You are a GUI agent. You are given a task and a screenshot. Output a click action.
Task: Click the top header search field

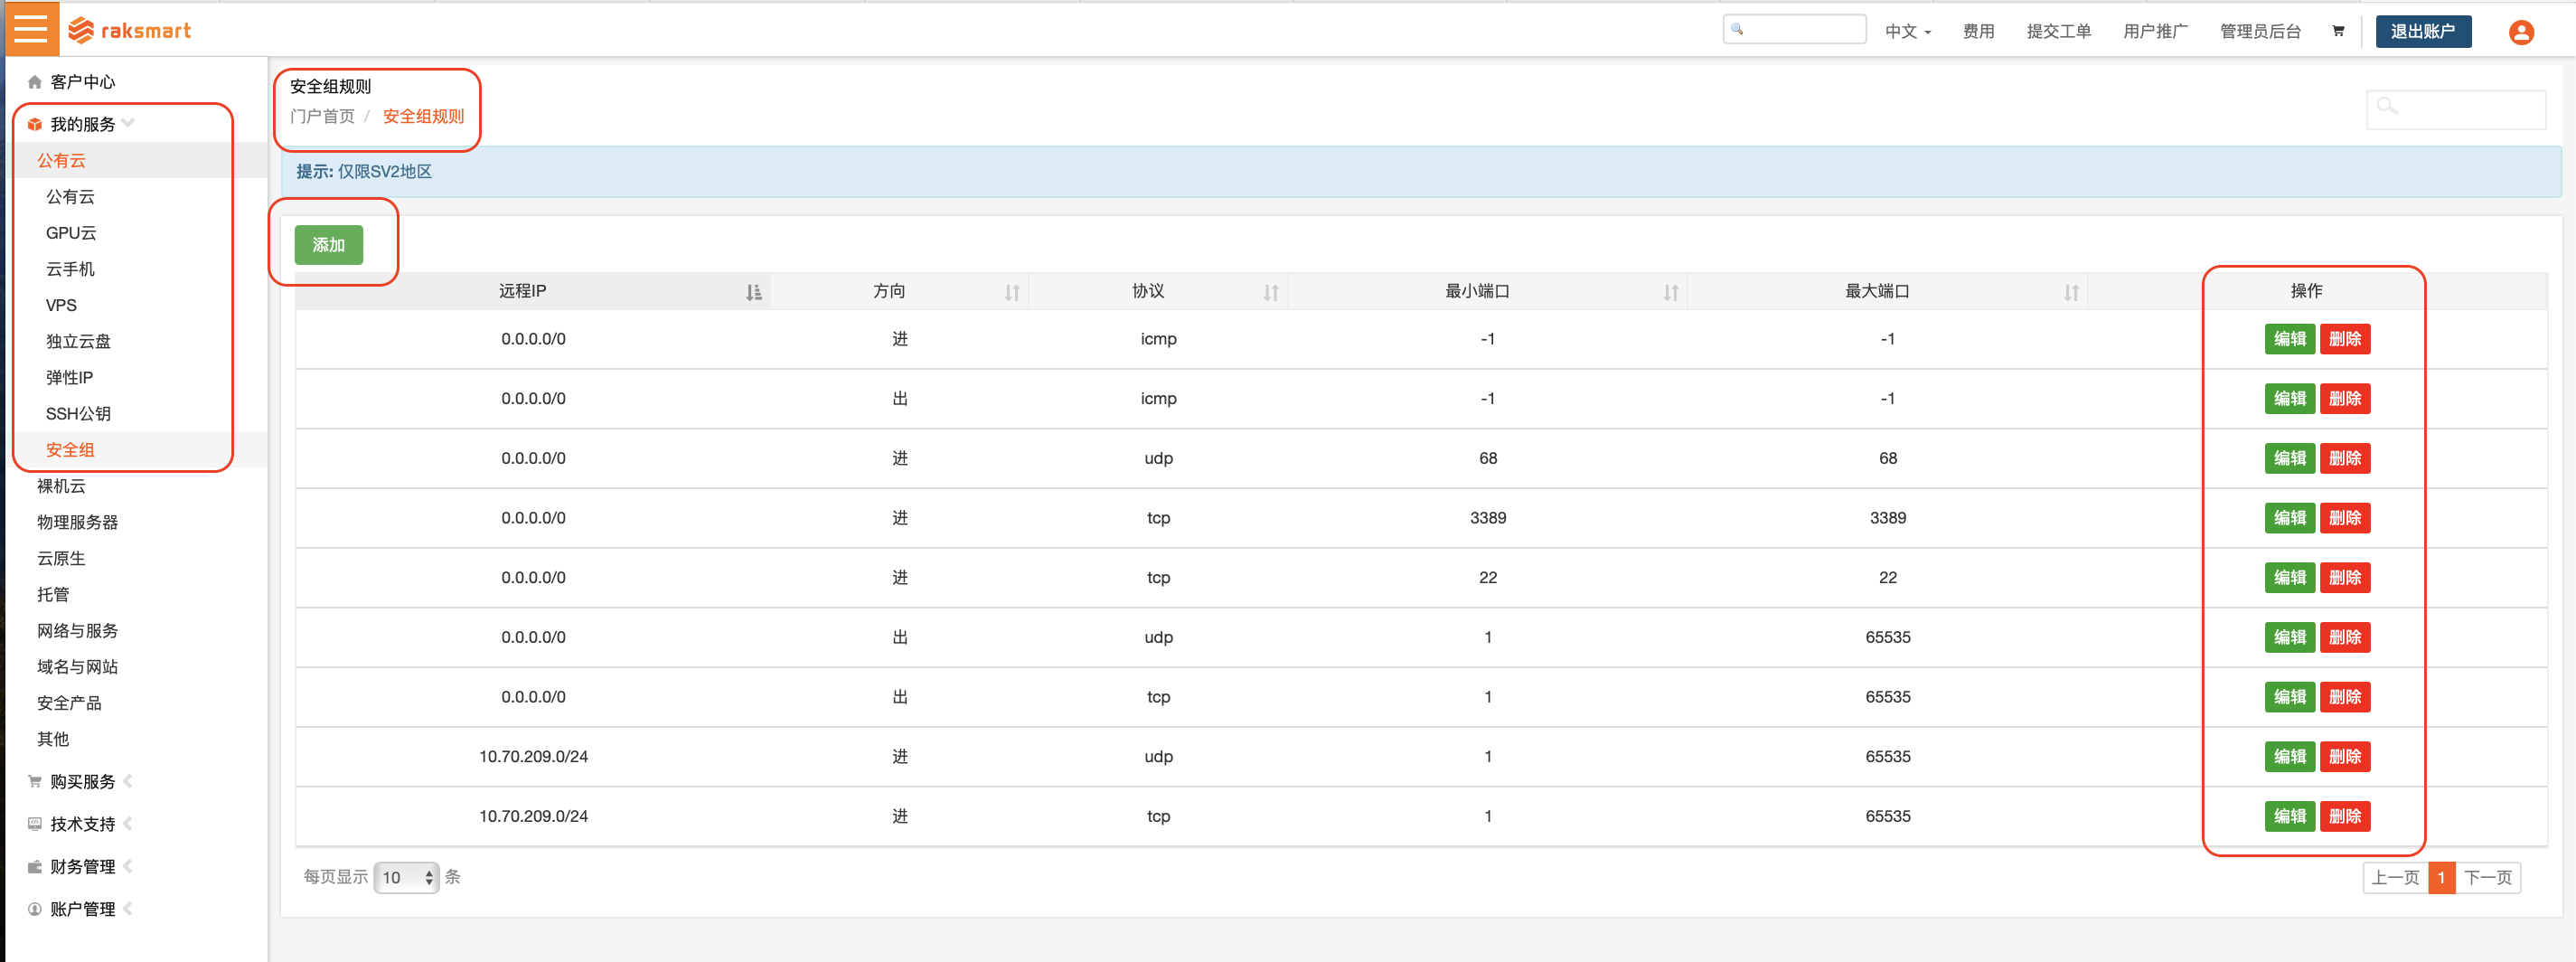coord(1795,29)
